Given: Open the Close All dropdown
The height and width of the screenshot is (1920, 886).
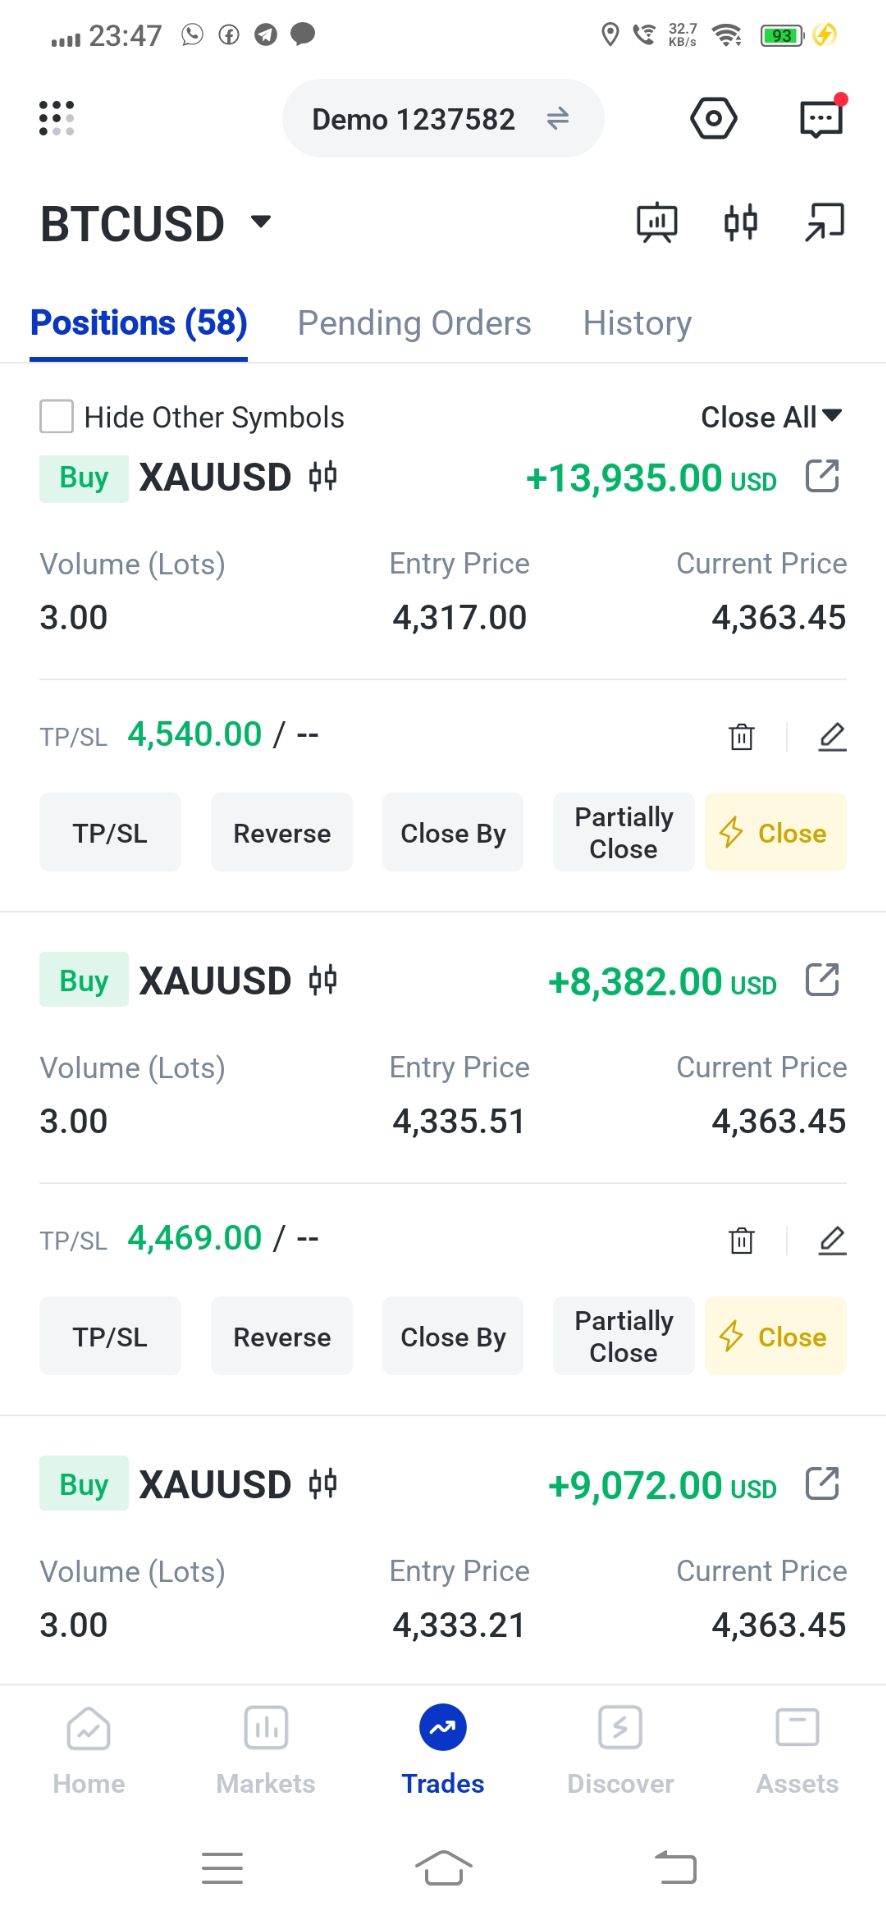Looking at the screenshot, I should 771,417.
